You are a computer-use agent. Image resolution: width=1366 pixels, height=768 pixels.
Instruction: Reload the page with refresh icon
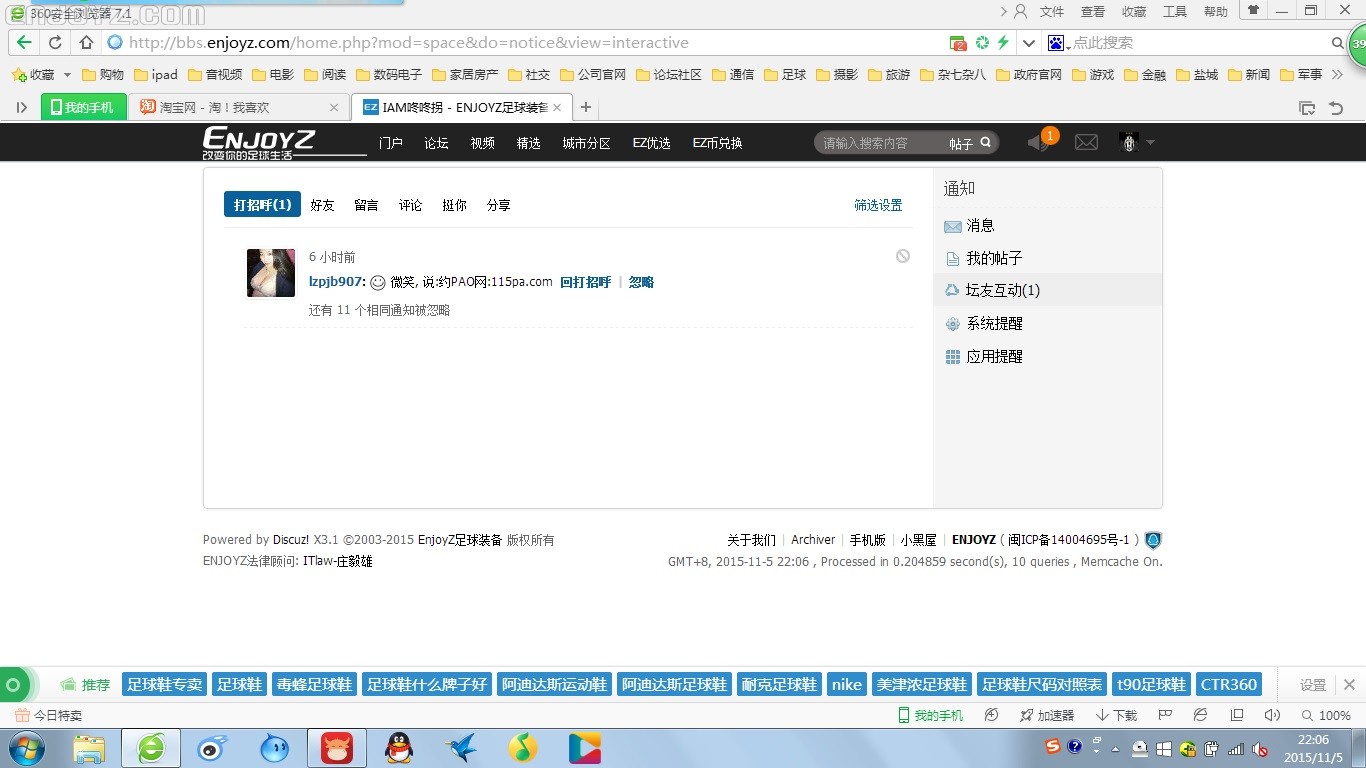tap(55, 43)
